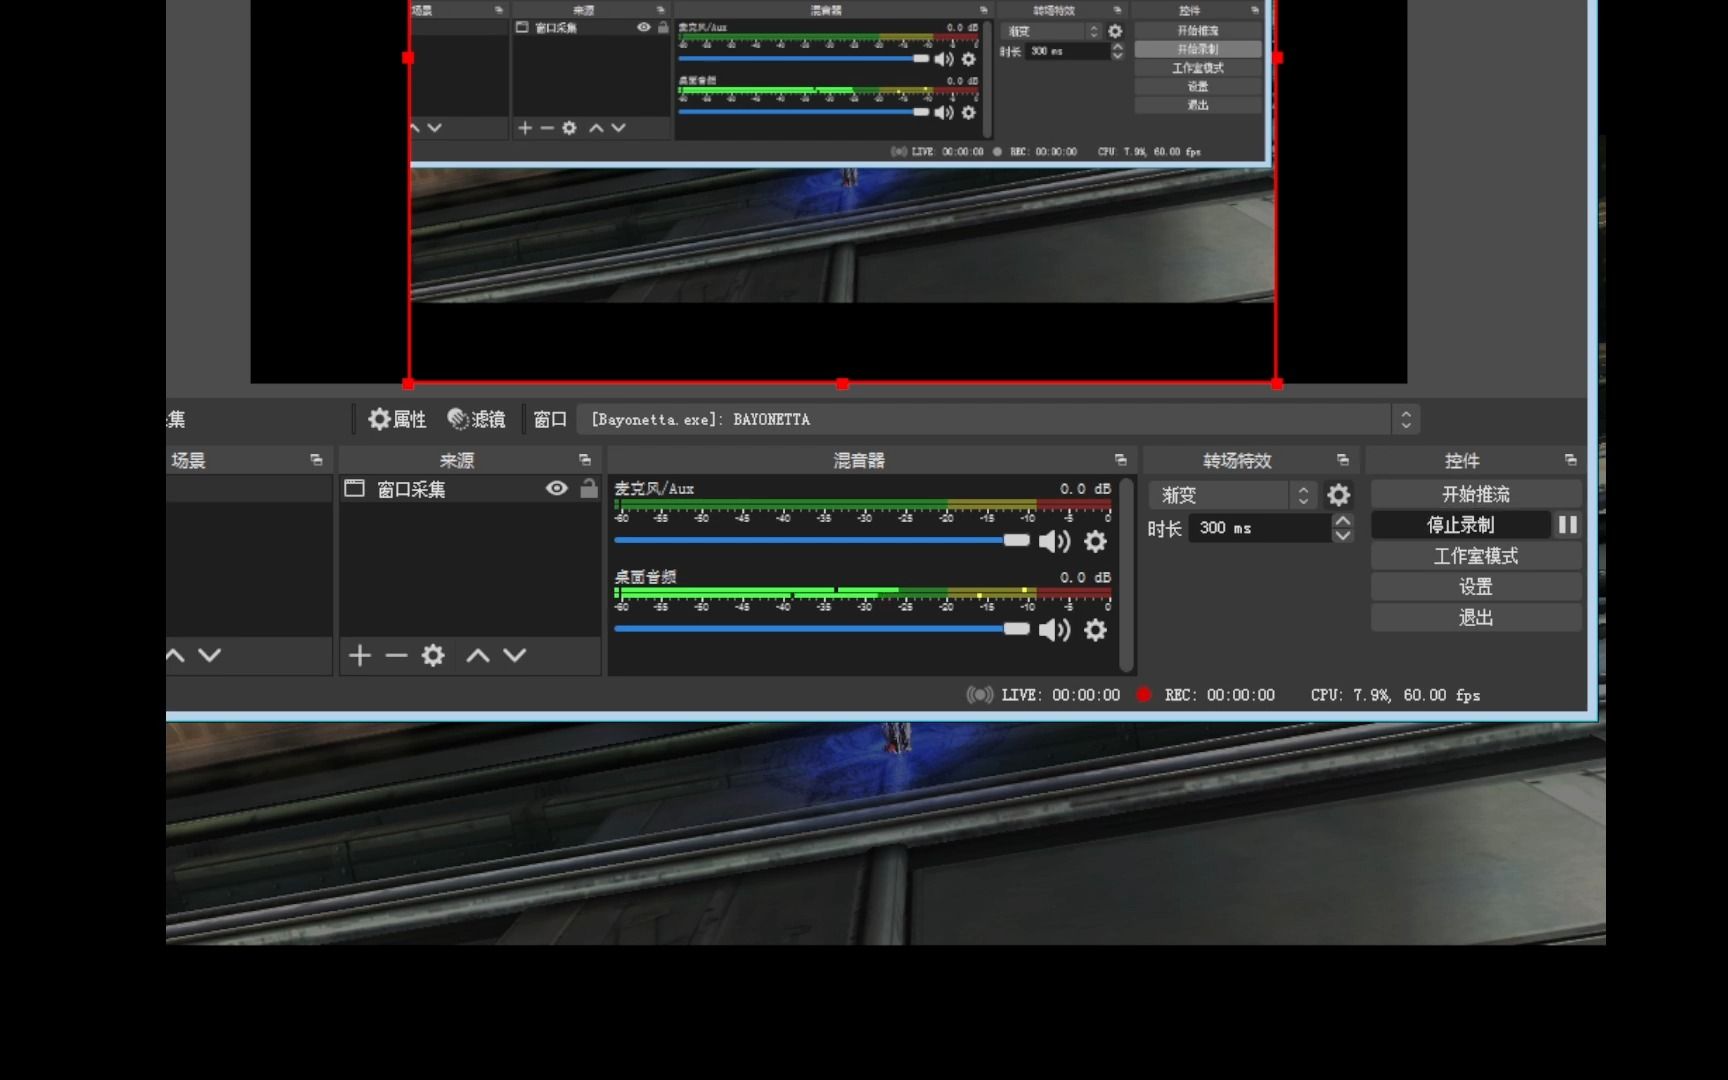The height and width of the screenshot is (1080, 1728).
Task: Mute the 桌面音频 speaker icon
Action: [x=1054, y=629]
